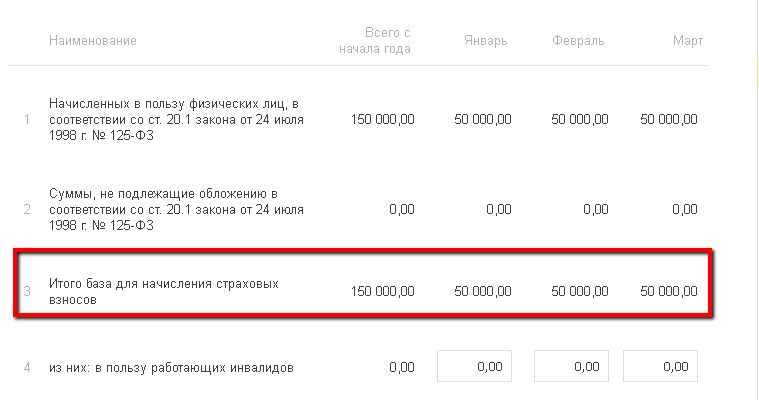This screenshot has height=400, width=759.
Task: Click the February 0,00 value in row 2
Action: [594, 209]
